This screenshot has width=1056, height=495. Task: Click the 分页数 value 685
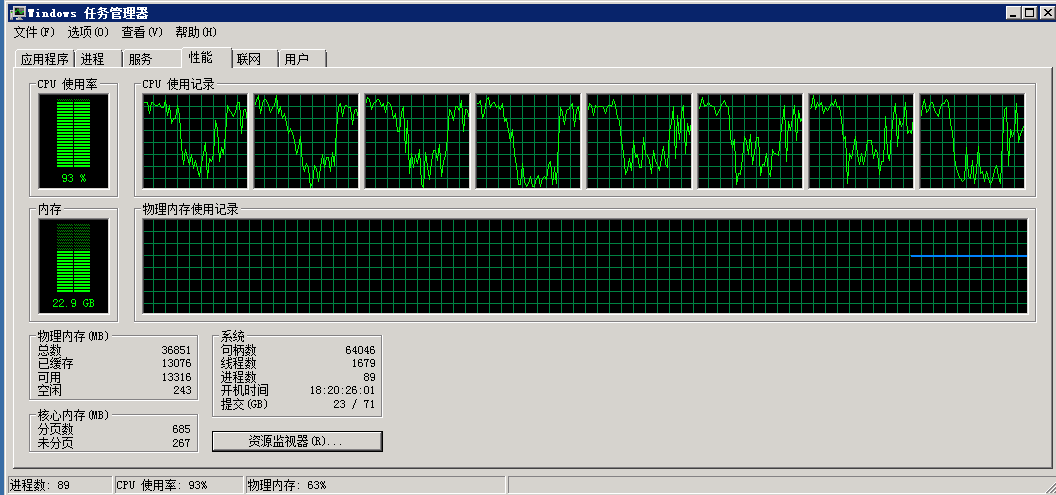click(182, 429)
